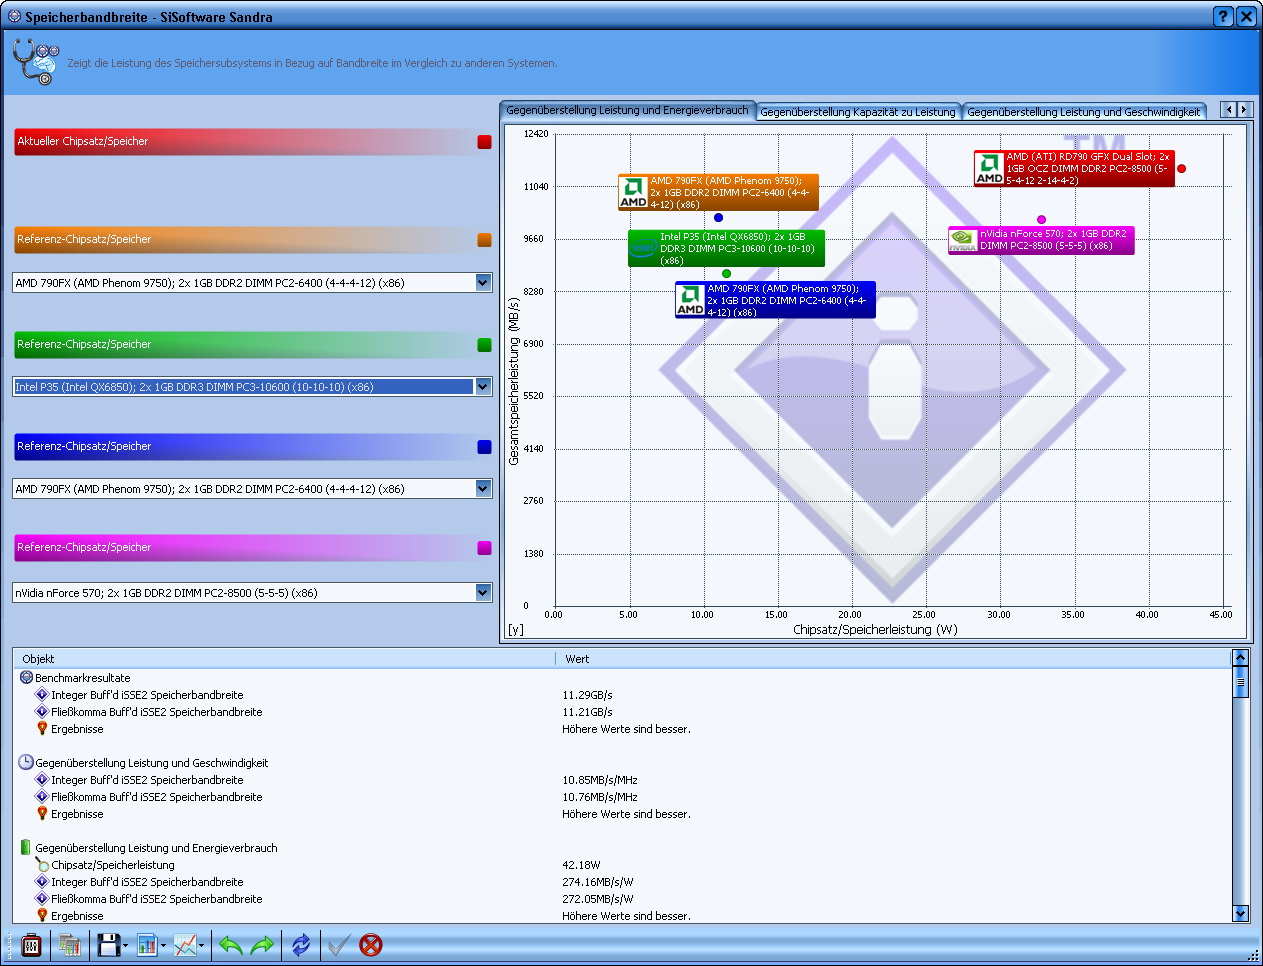Click the red data point in chart
Screen dimensions: 1263x966
(1181, 168)
